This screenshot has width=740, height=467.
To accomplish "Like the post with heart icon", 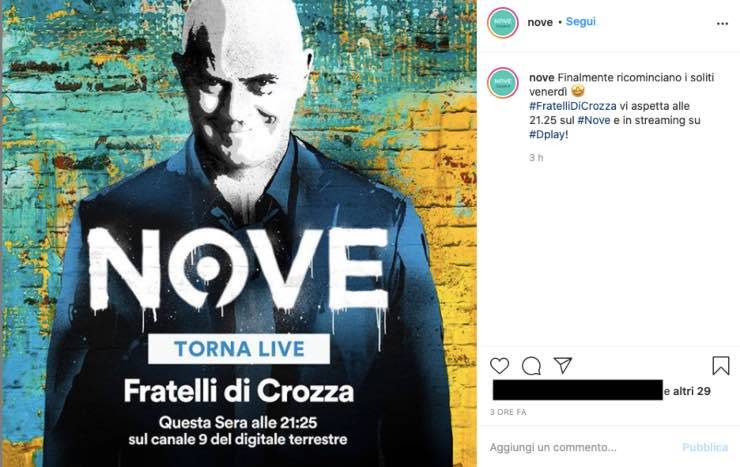I will click(499, 366).
